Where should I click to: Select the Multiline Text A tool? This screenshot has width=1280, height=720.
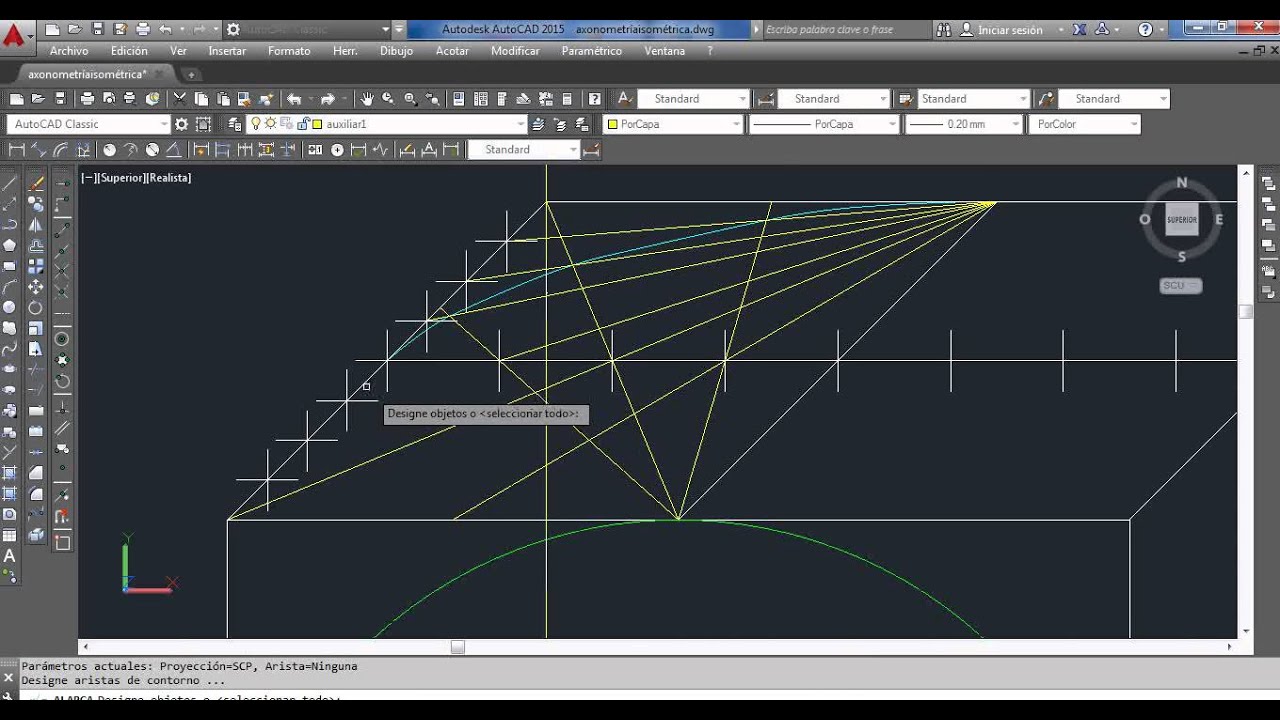(10, 556)
